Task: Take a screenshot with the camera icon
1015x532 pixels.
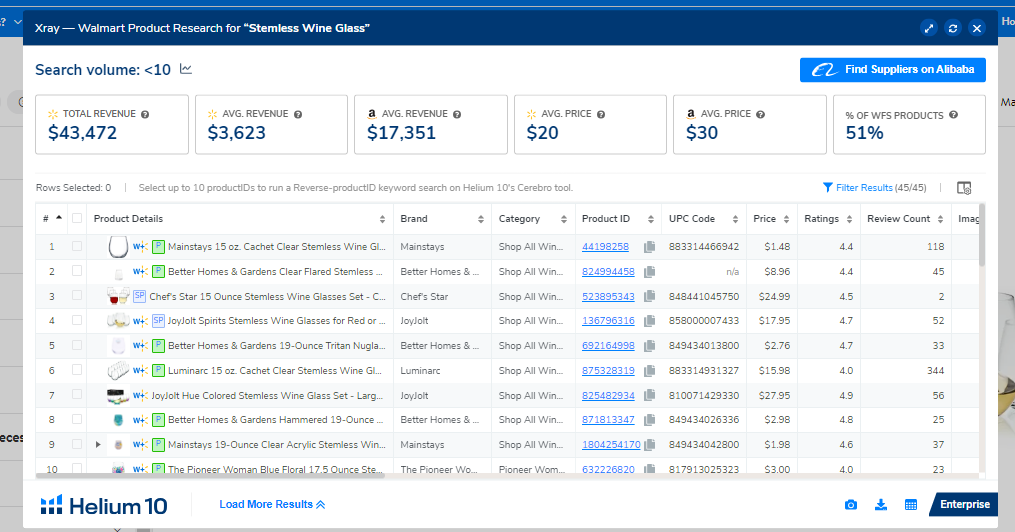Action: pos(851,505)
